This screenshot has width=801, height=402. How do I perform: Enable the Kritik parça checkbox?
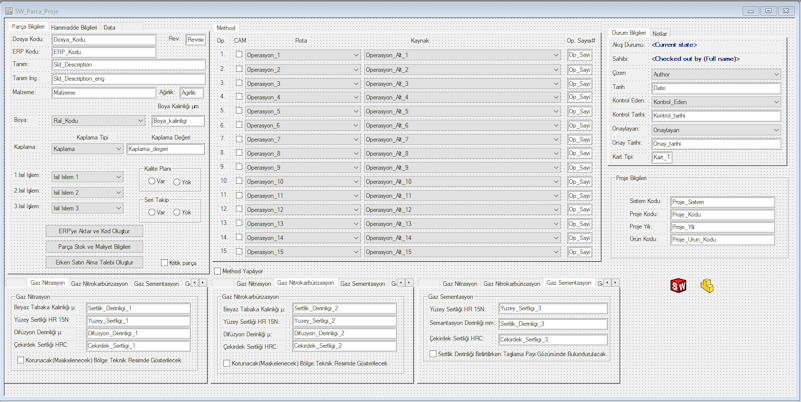tap(164, 263)
